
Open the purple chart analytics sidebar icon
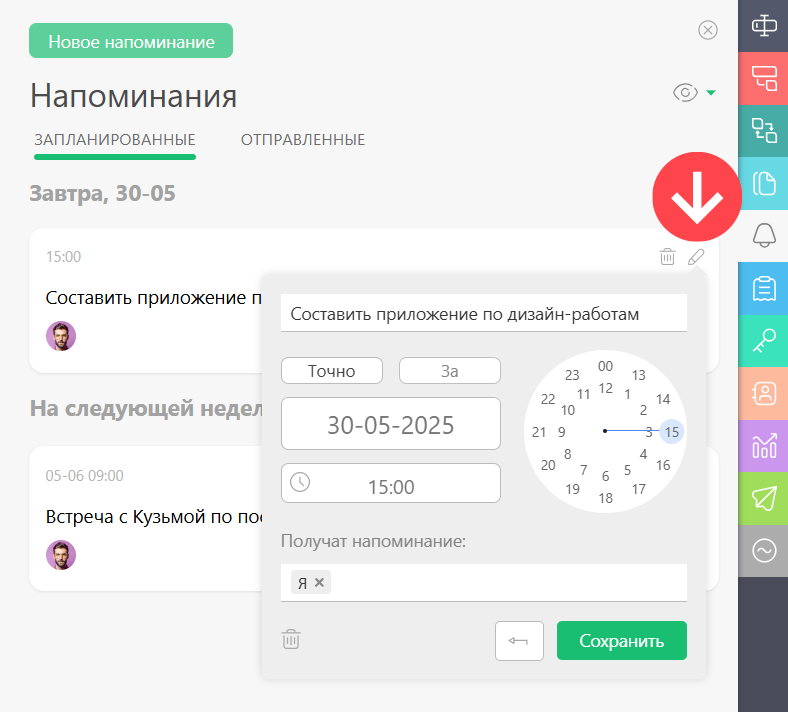click(x=764, y=446)
